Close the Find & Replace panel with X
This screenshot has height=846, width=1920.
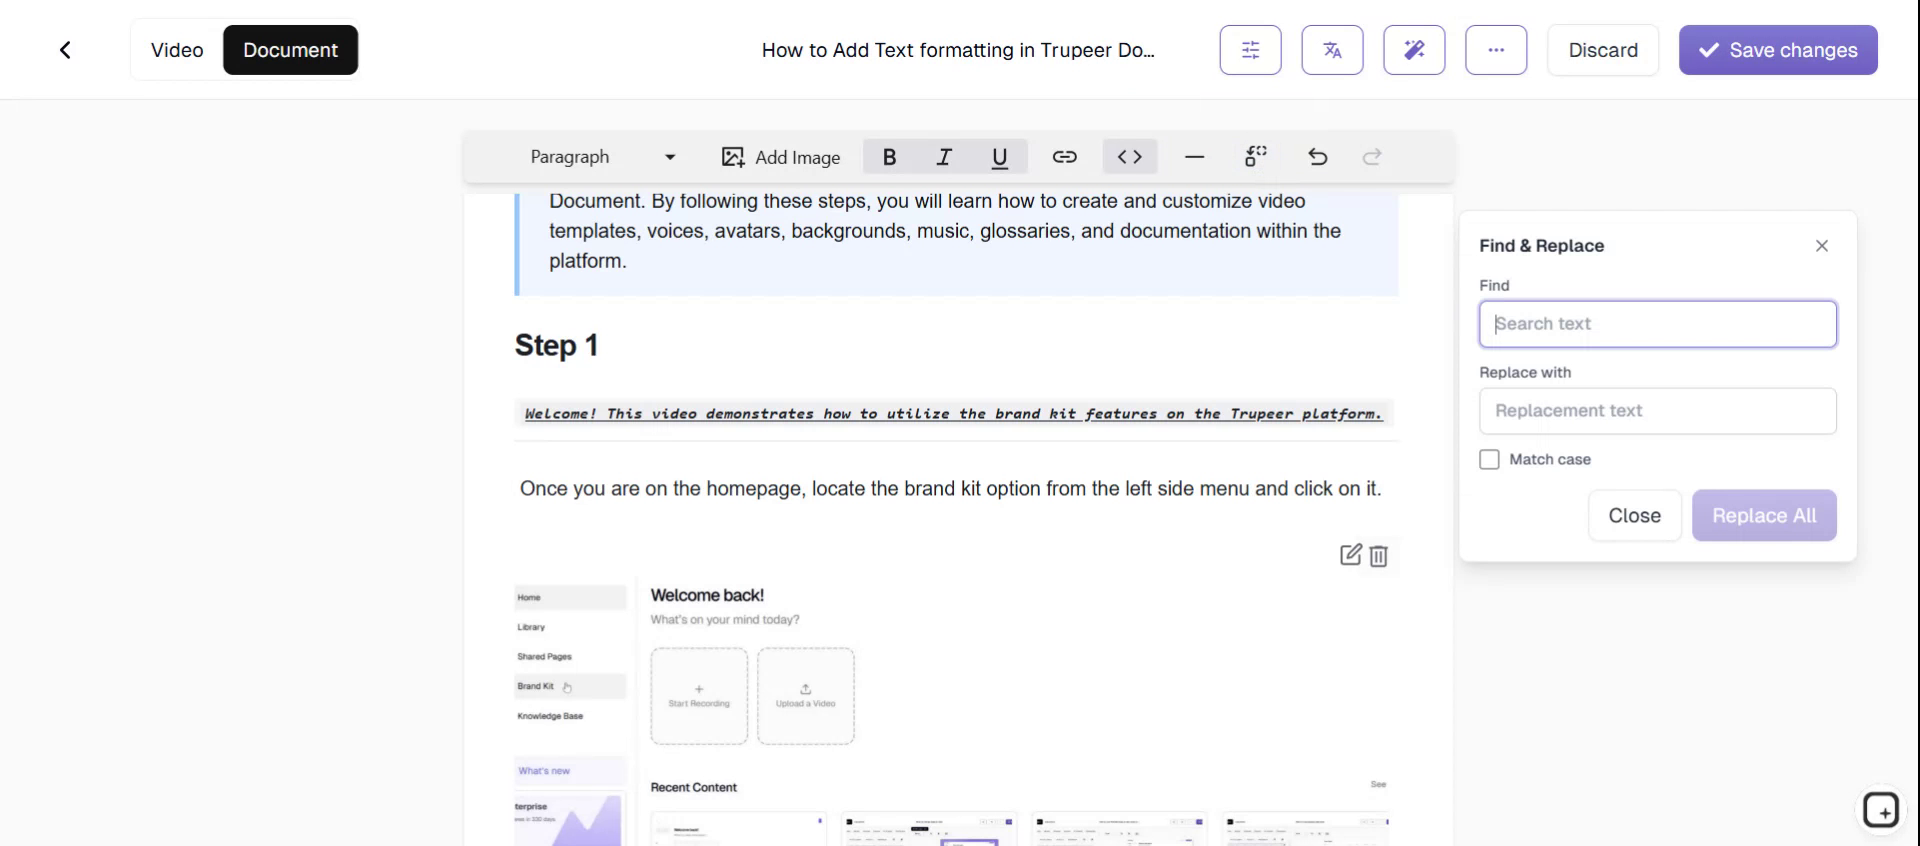click(x=1821, y=246)
